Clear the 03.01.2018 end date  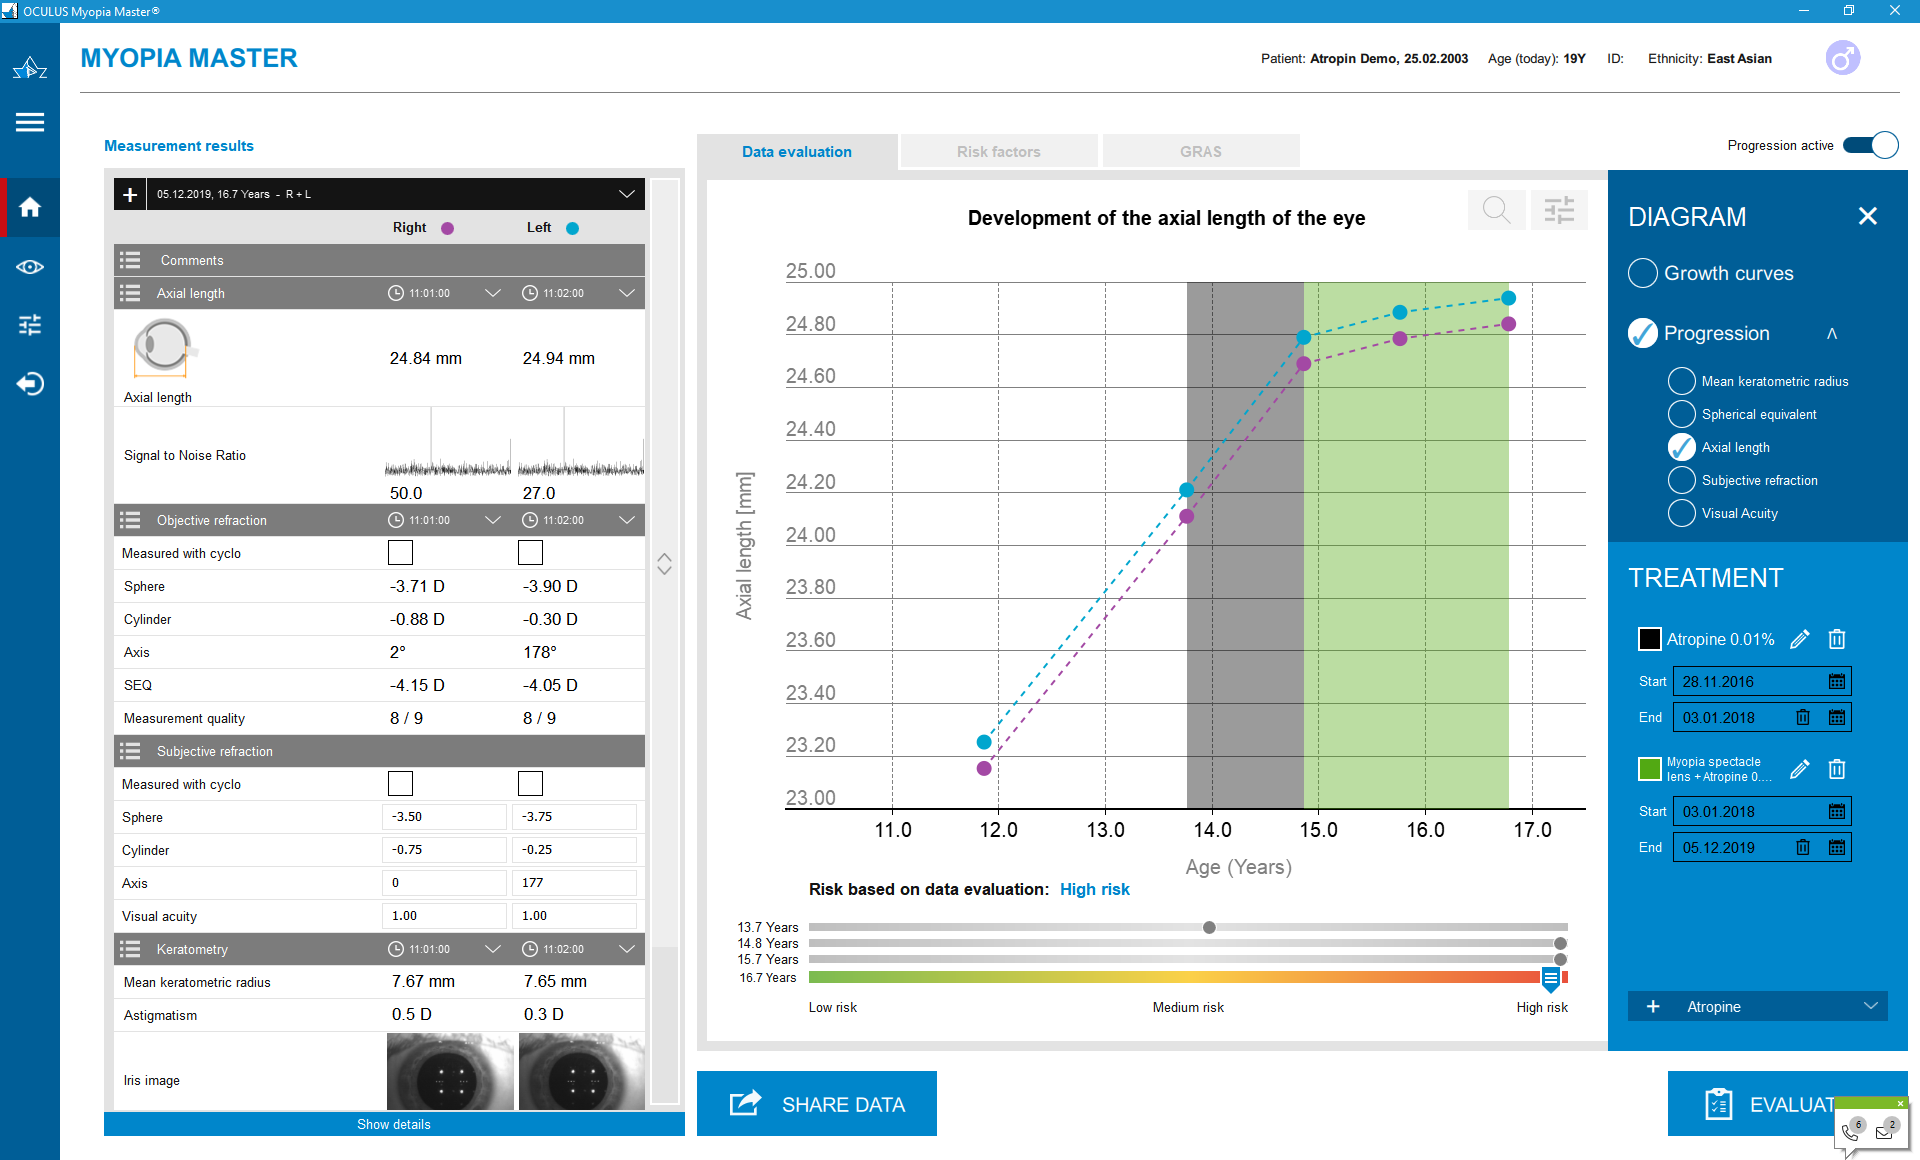click(1802, 717)
